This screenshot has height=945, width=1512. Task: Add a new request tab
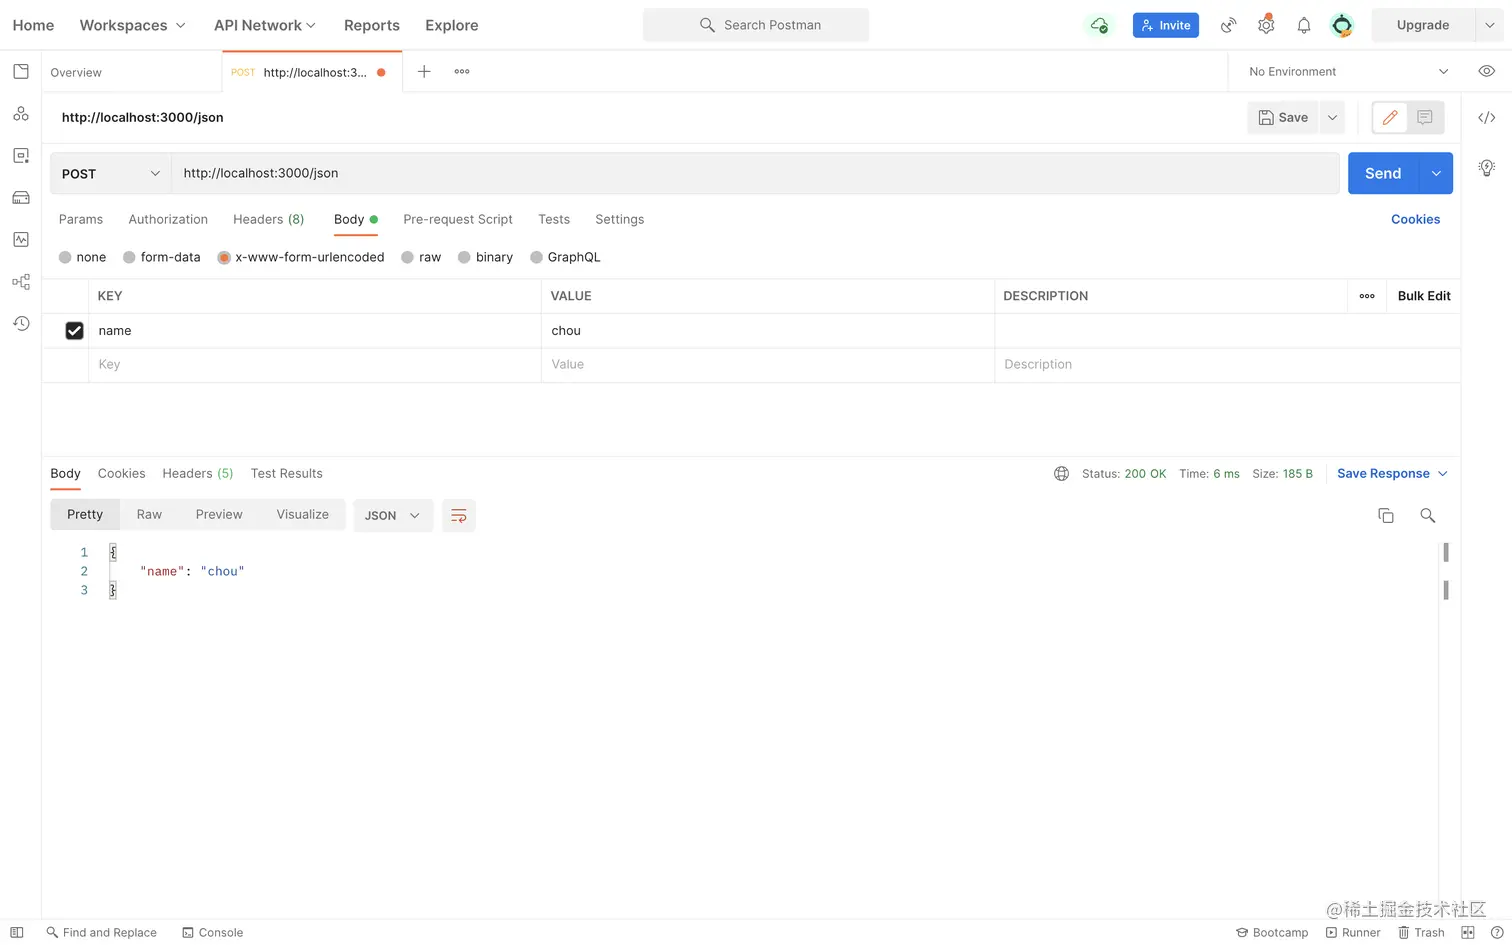(424, 71)
